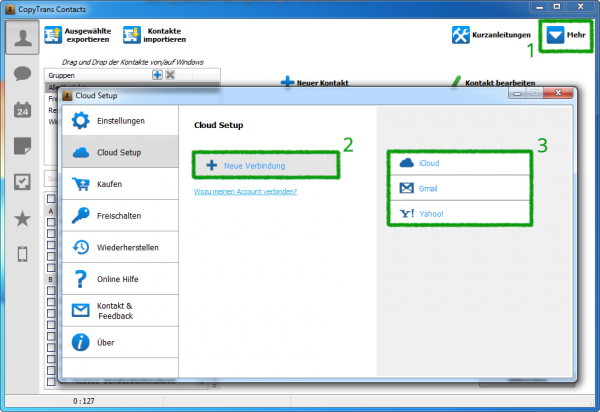Click Neue Verbindung button

[x=266, y=165]
